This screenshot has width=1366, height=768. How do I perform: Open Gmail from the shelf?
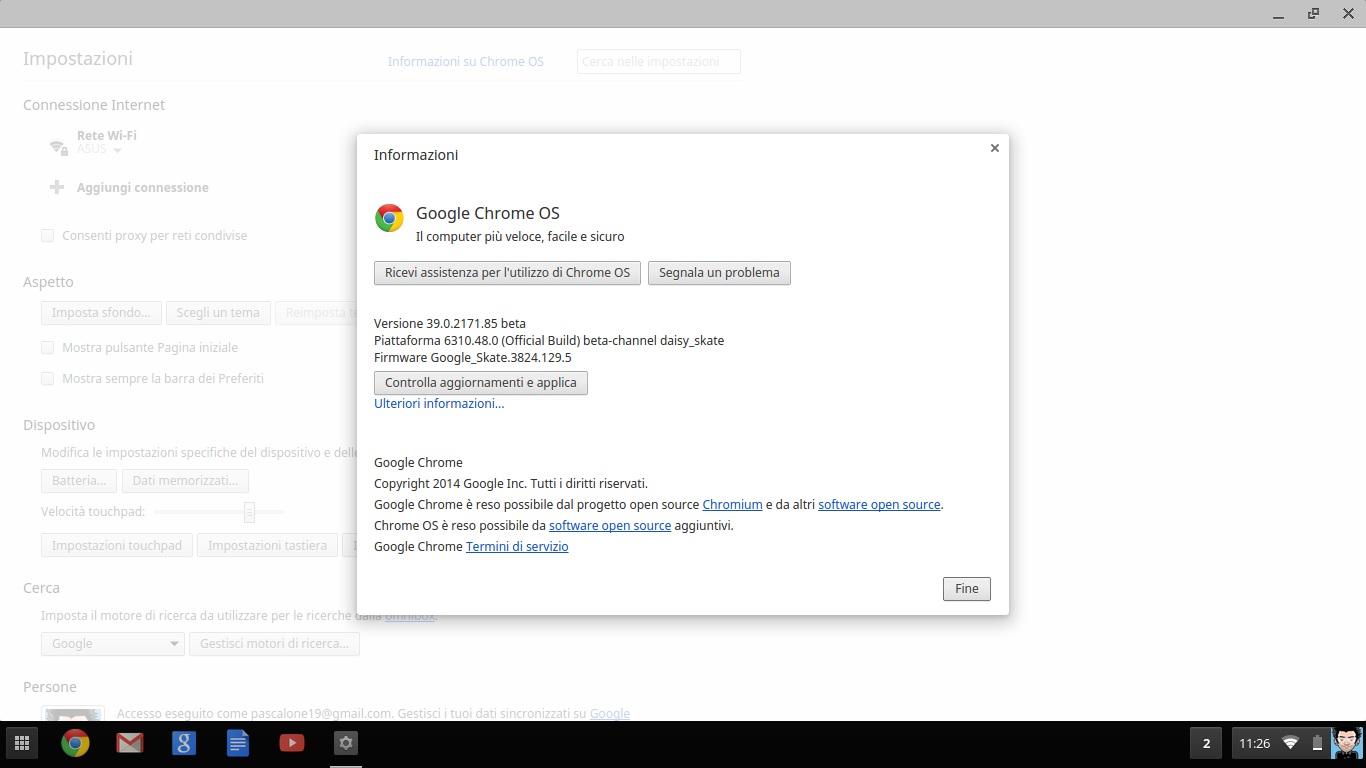click(130, 743)
